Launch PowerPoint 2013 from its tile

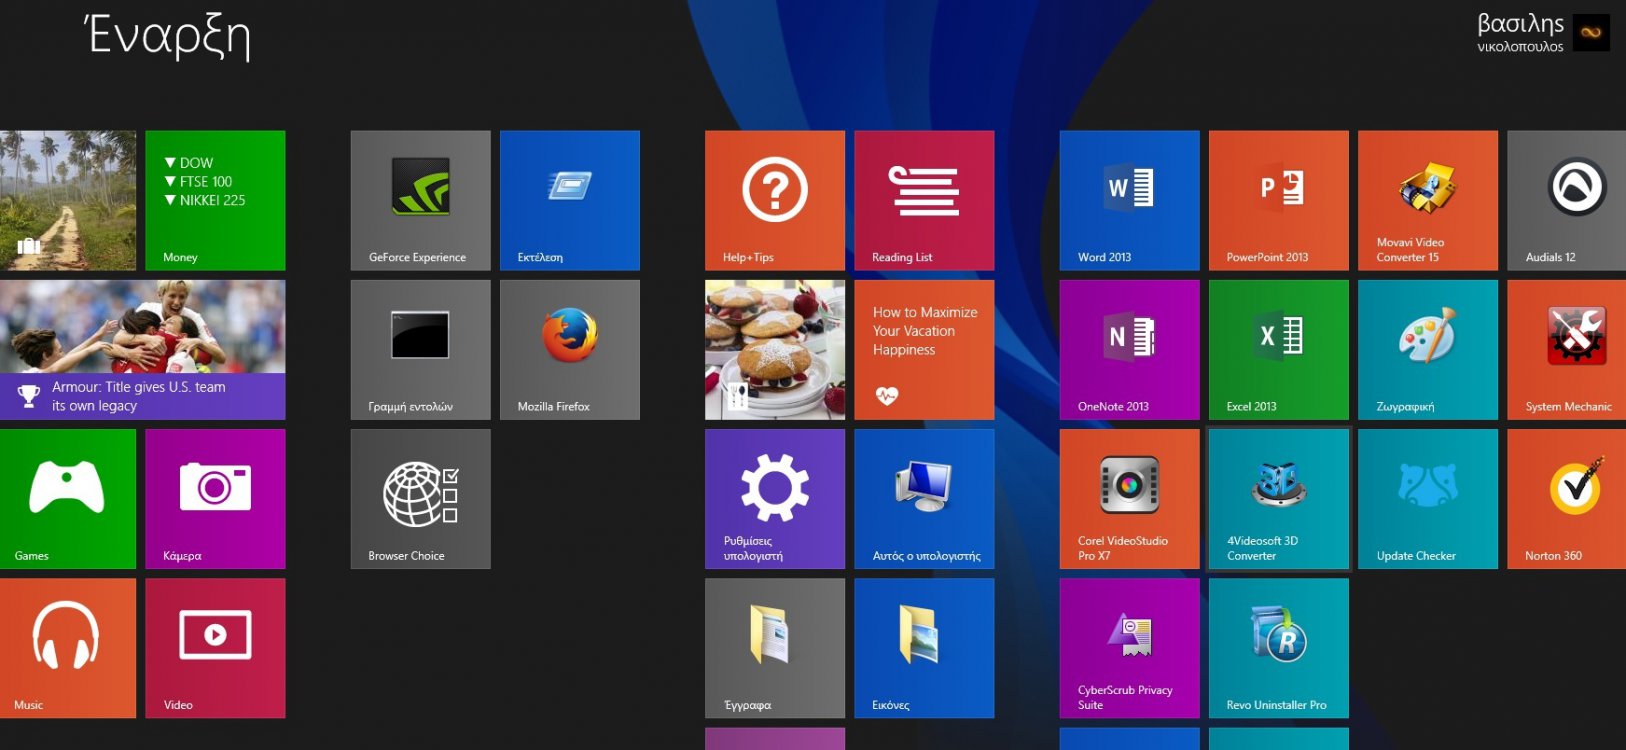pyautogui.click(x=1278, y=200)
